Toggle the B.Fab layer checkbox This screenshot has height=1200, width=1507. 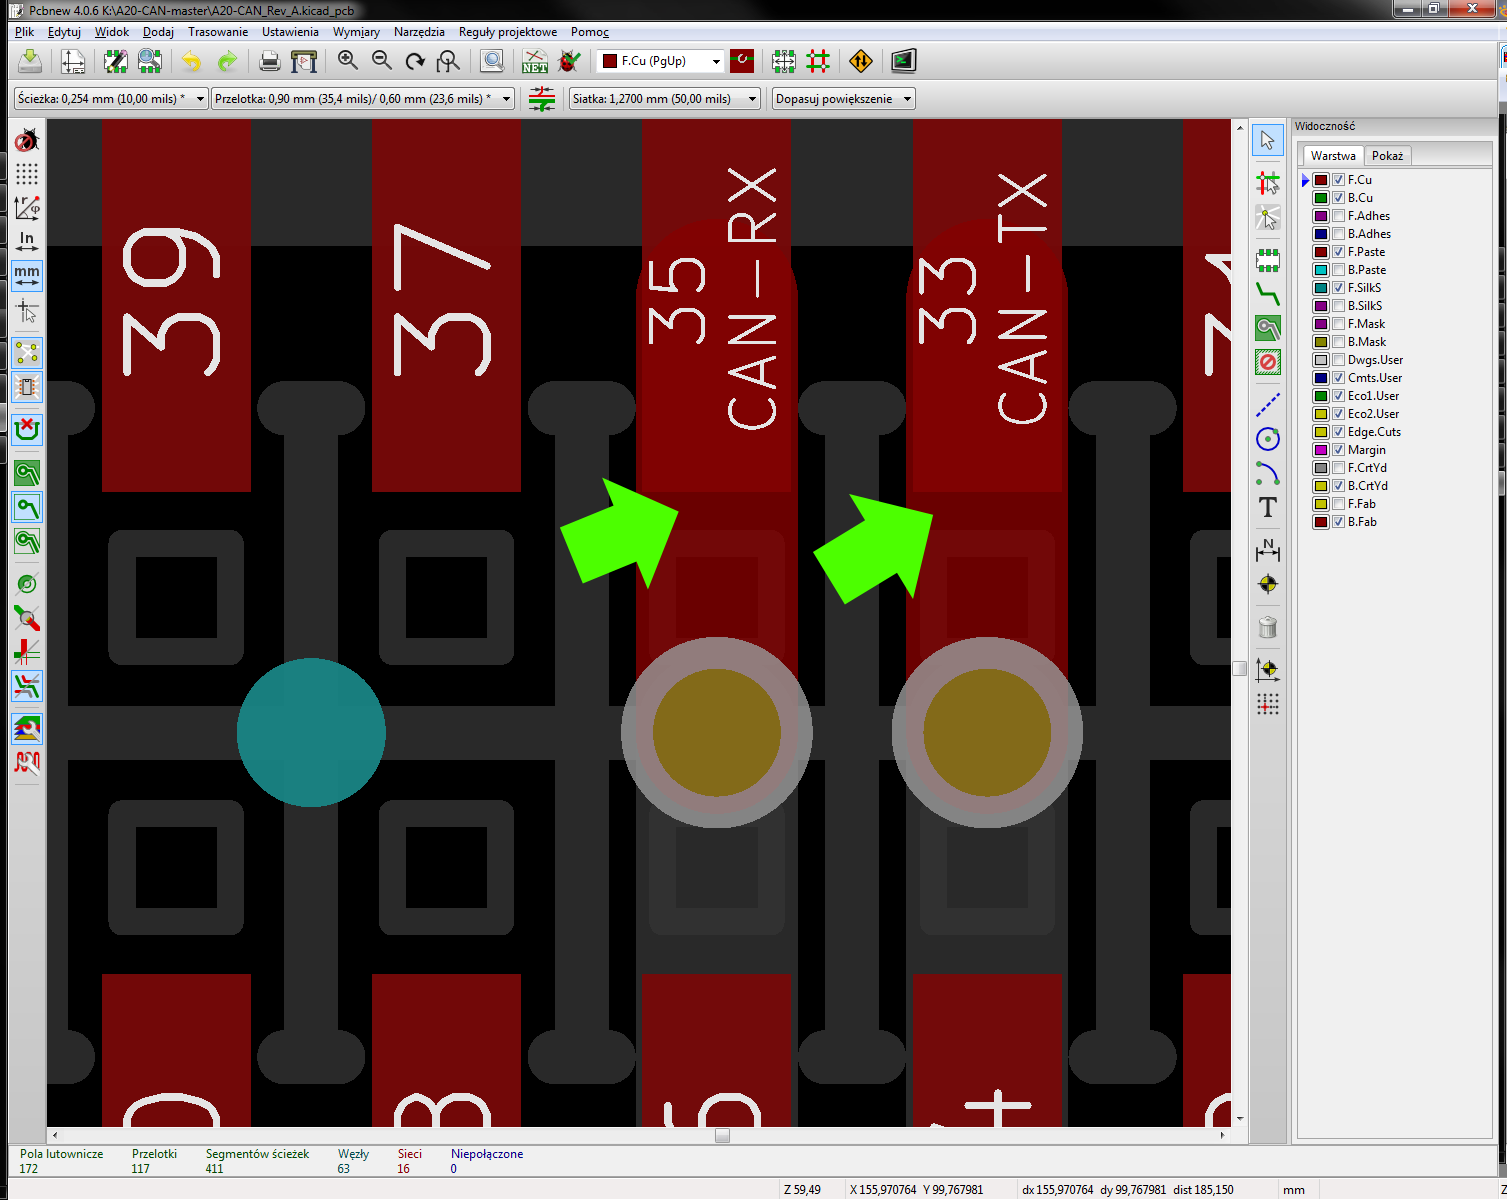tap(1338, 522)
